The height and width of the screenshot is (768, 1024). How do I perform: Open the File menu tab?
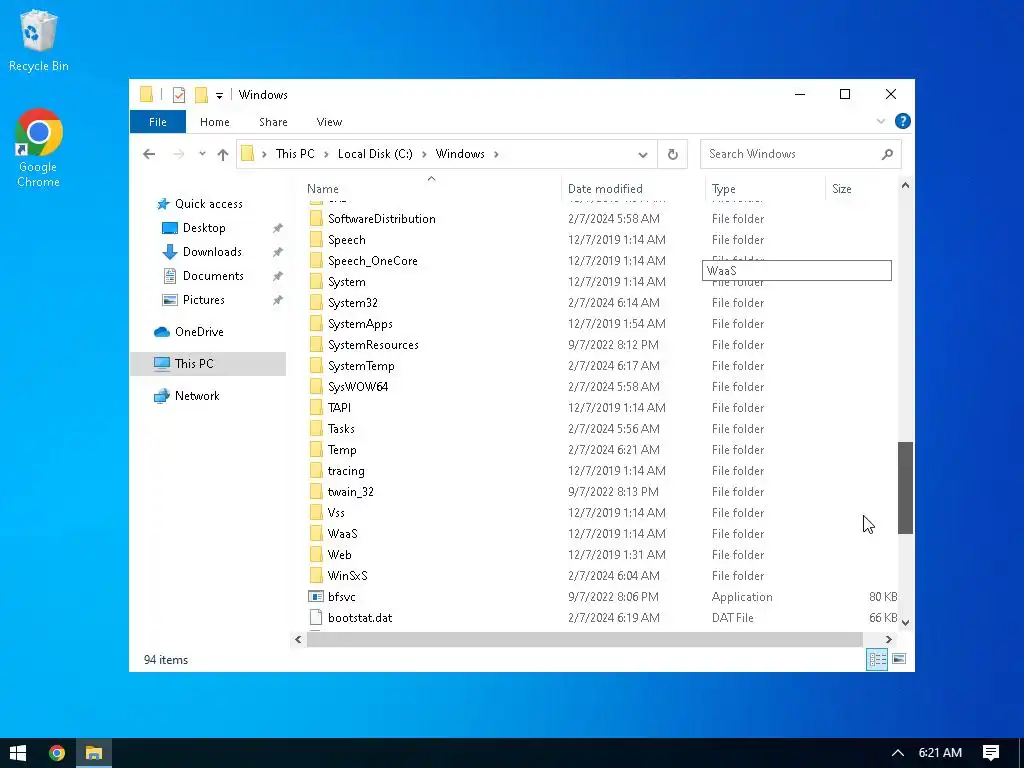click(x=157, y=122)
